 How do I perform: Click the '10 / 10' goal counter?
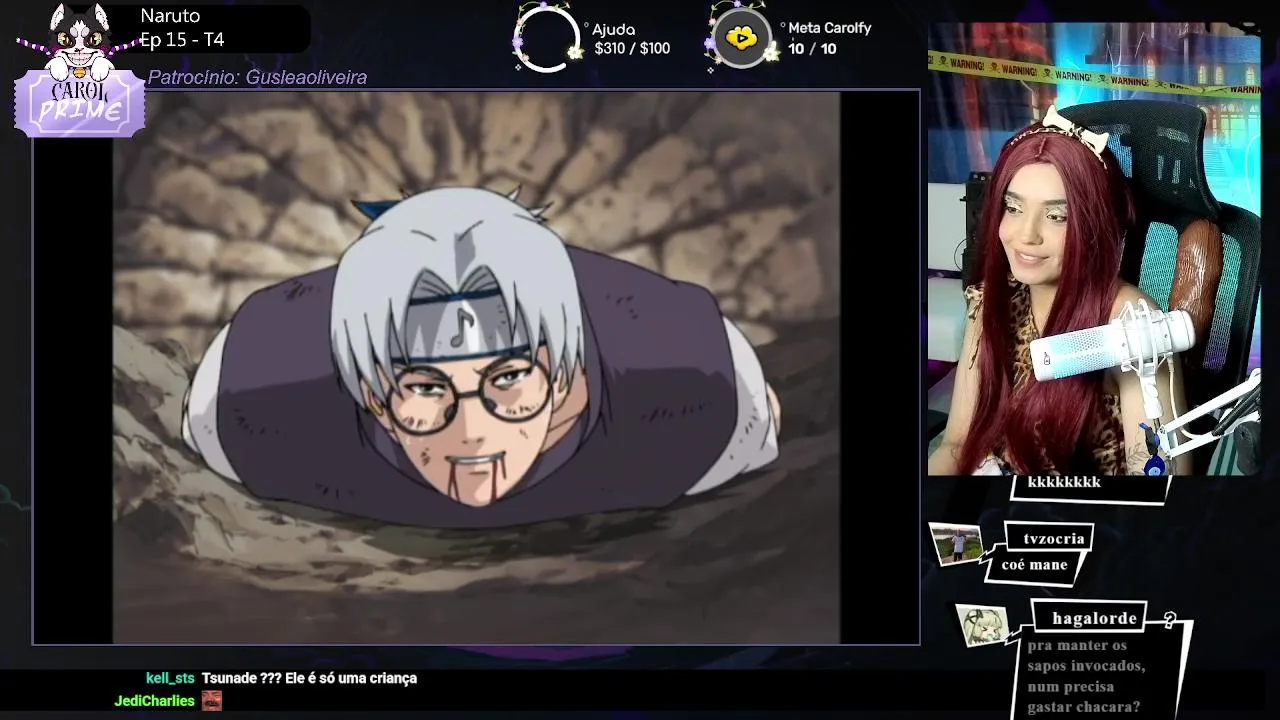812,48
